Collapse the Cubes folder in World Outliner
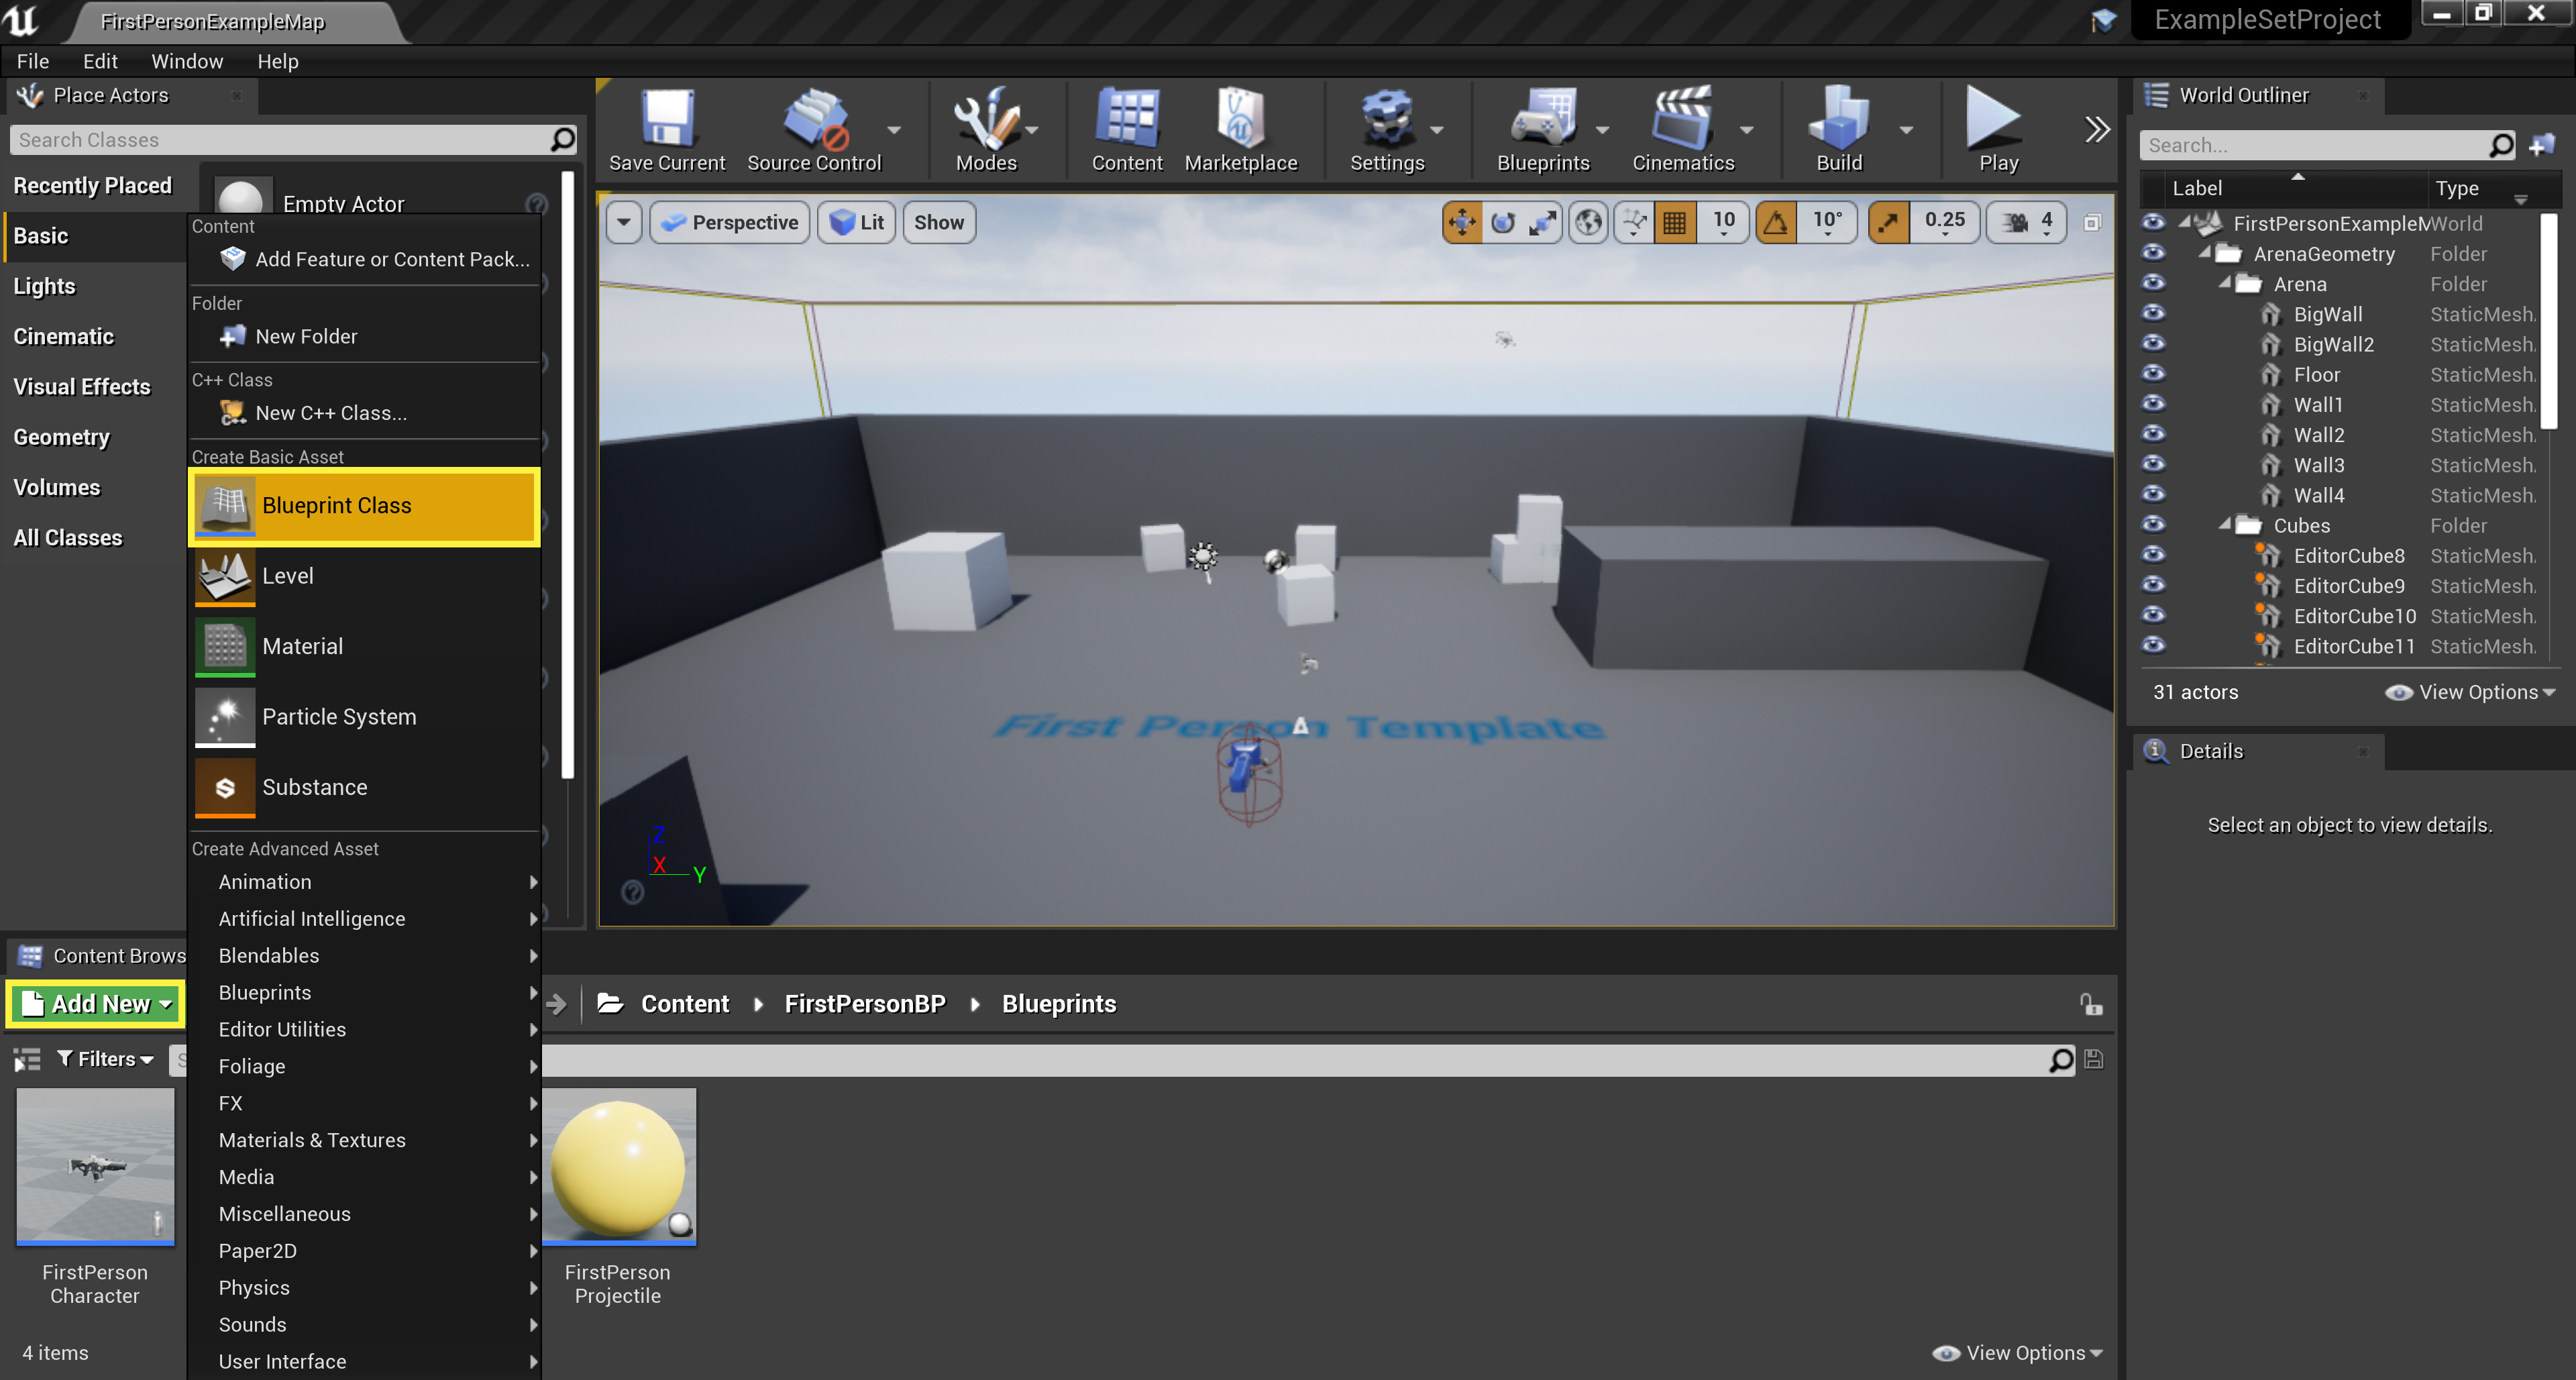The image size is (2576, 1380). tap(2225, 524)
